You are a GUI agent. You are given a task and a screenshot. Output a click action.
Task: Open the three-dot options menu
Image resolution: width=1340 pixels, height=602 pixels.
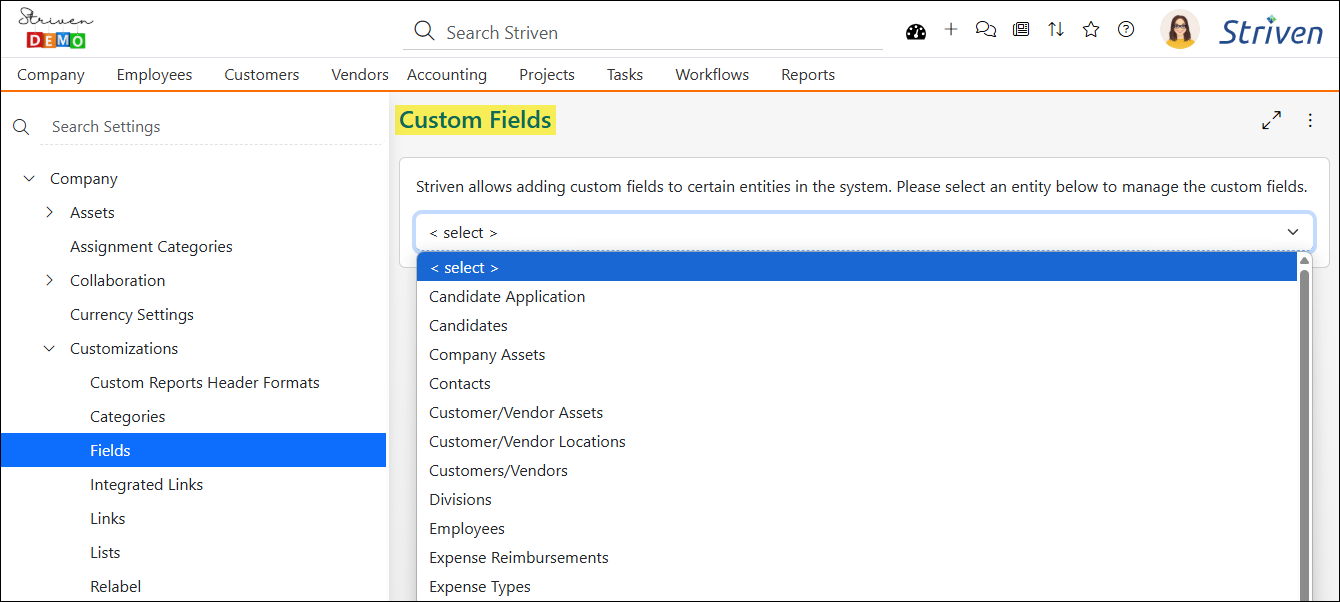(1310, 121)
